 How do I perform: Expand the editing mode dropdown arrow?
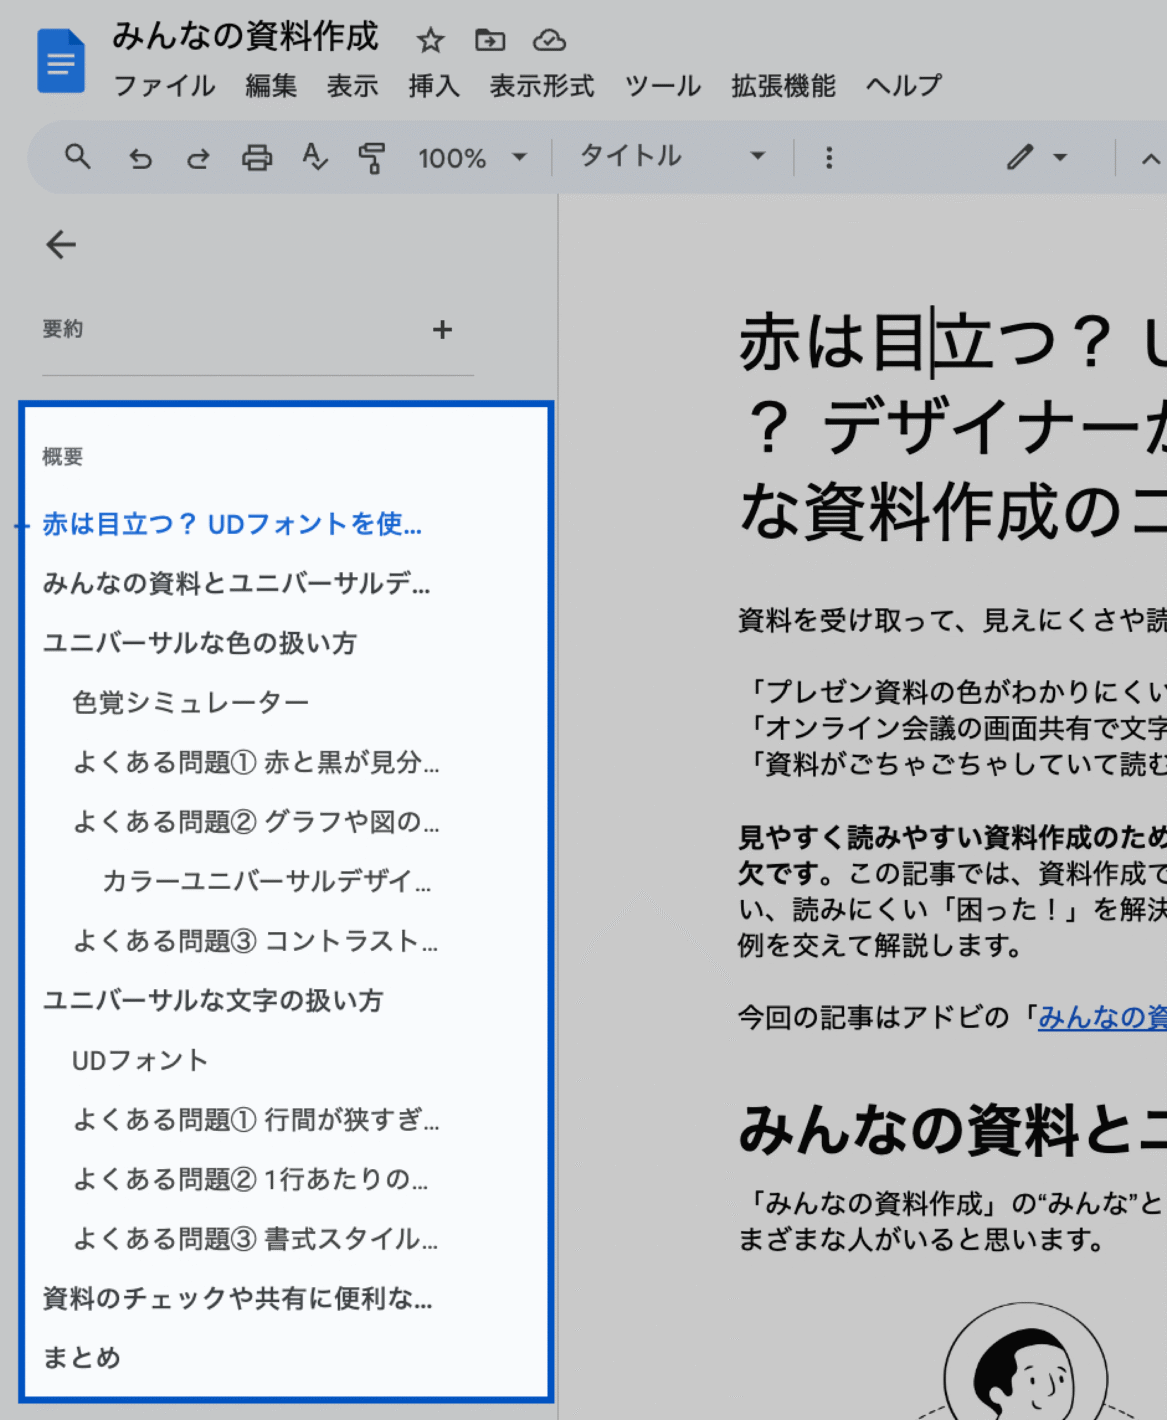pyautogui.click(x=1060, y=157)
